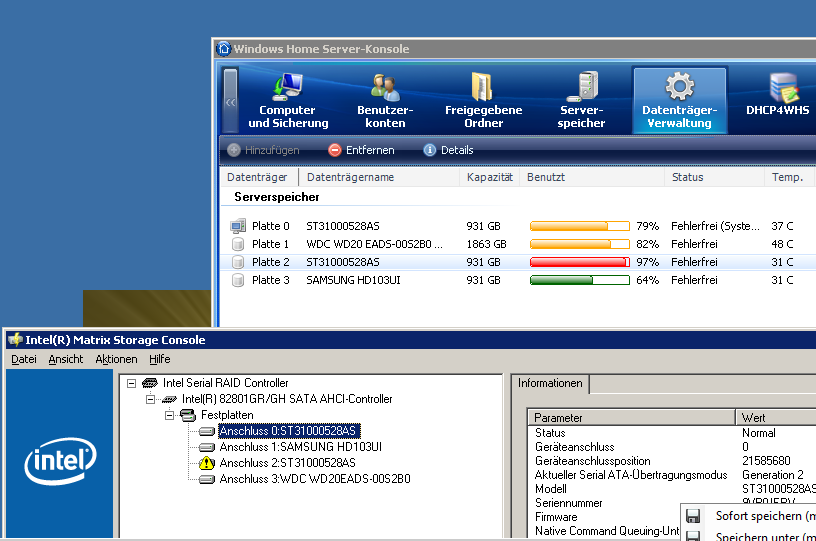Click the Anschluss 1 drive icon
816x541 pixels.
(x=207, y=447)
